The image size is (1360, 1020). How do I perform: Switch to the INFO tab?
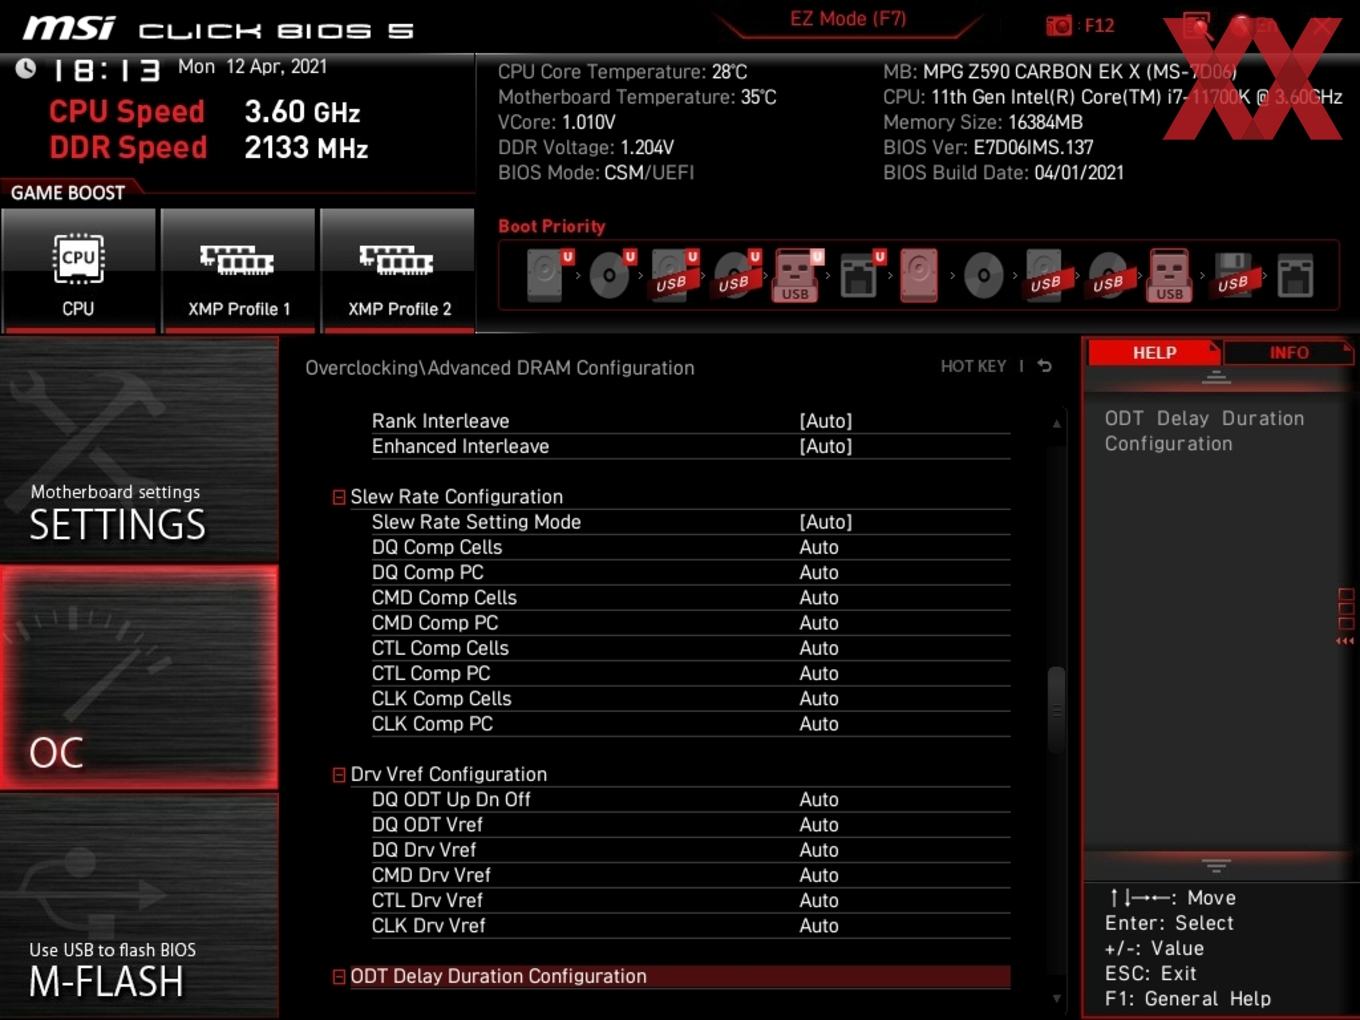tap(1289, 353)
